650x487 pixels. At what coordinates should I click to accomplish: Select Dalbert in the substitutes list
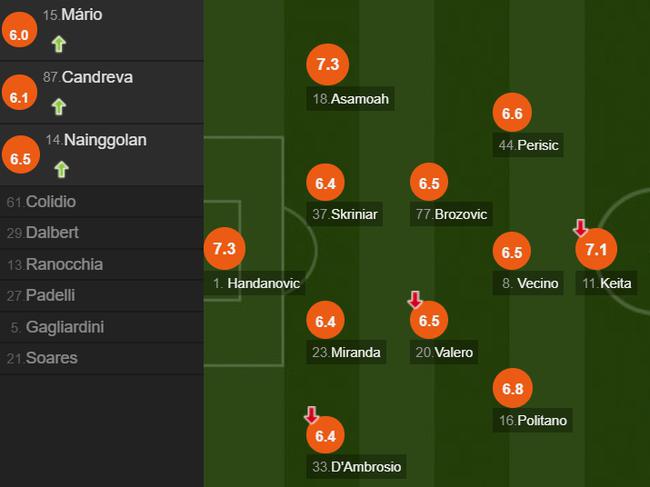pos(102,233)
